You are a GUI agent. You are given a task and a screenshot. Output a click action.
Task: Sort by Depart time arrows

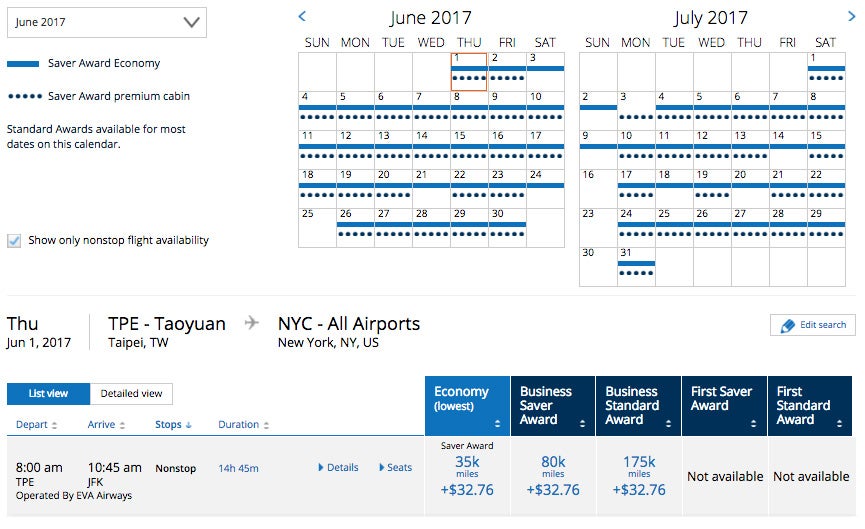[x=54, y=425]
